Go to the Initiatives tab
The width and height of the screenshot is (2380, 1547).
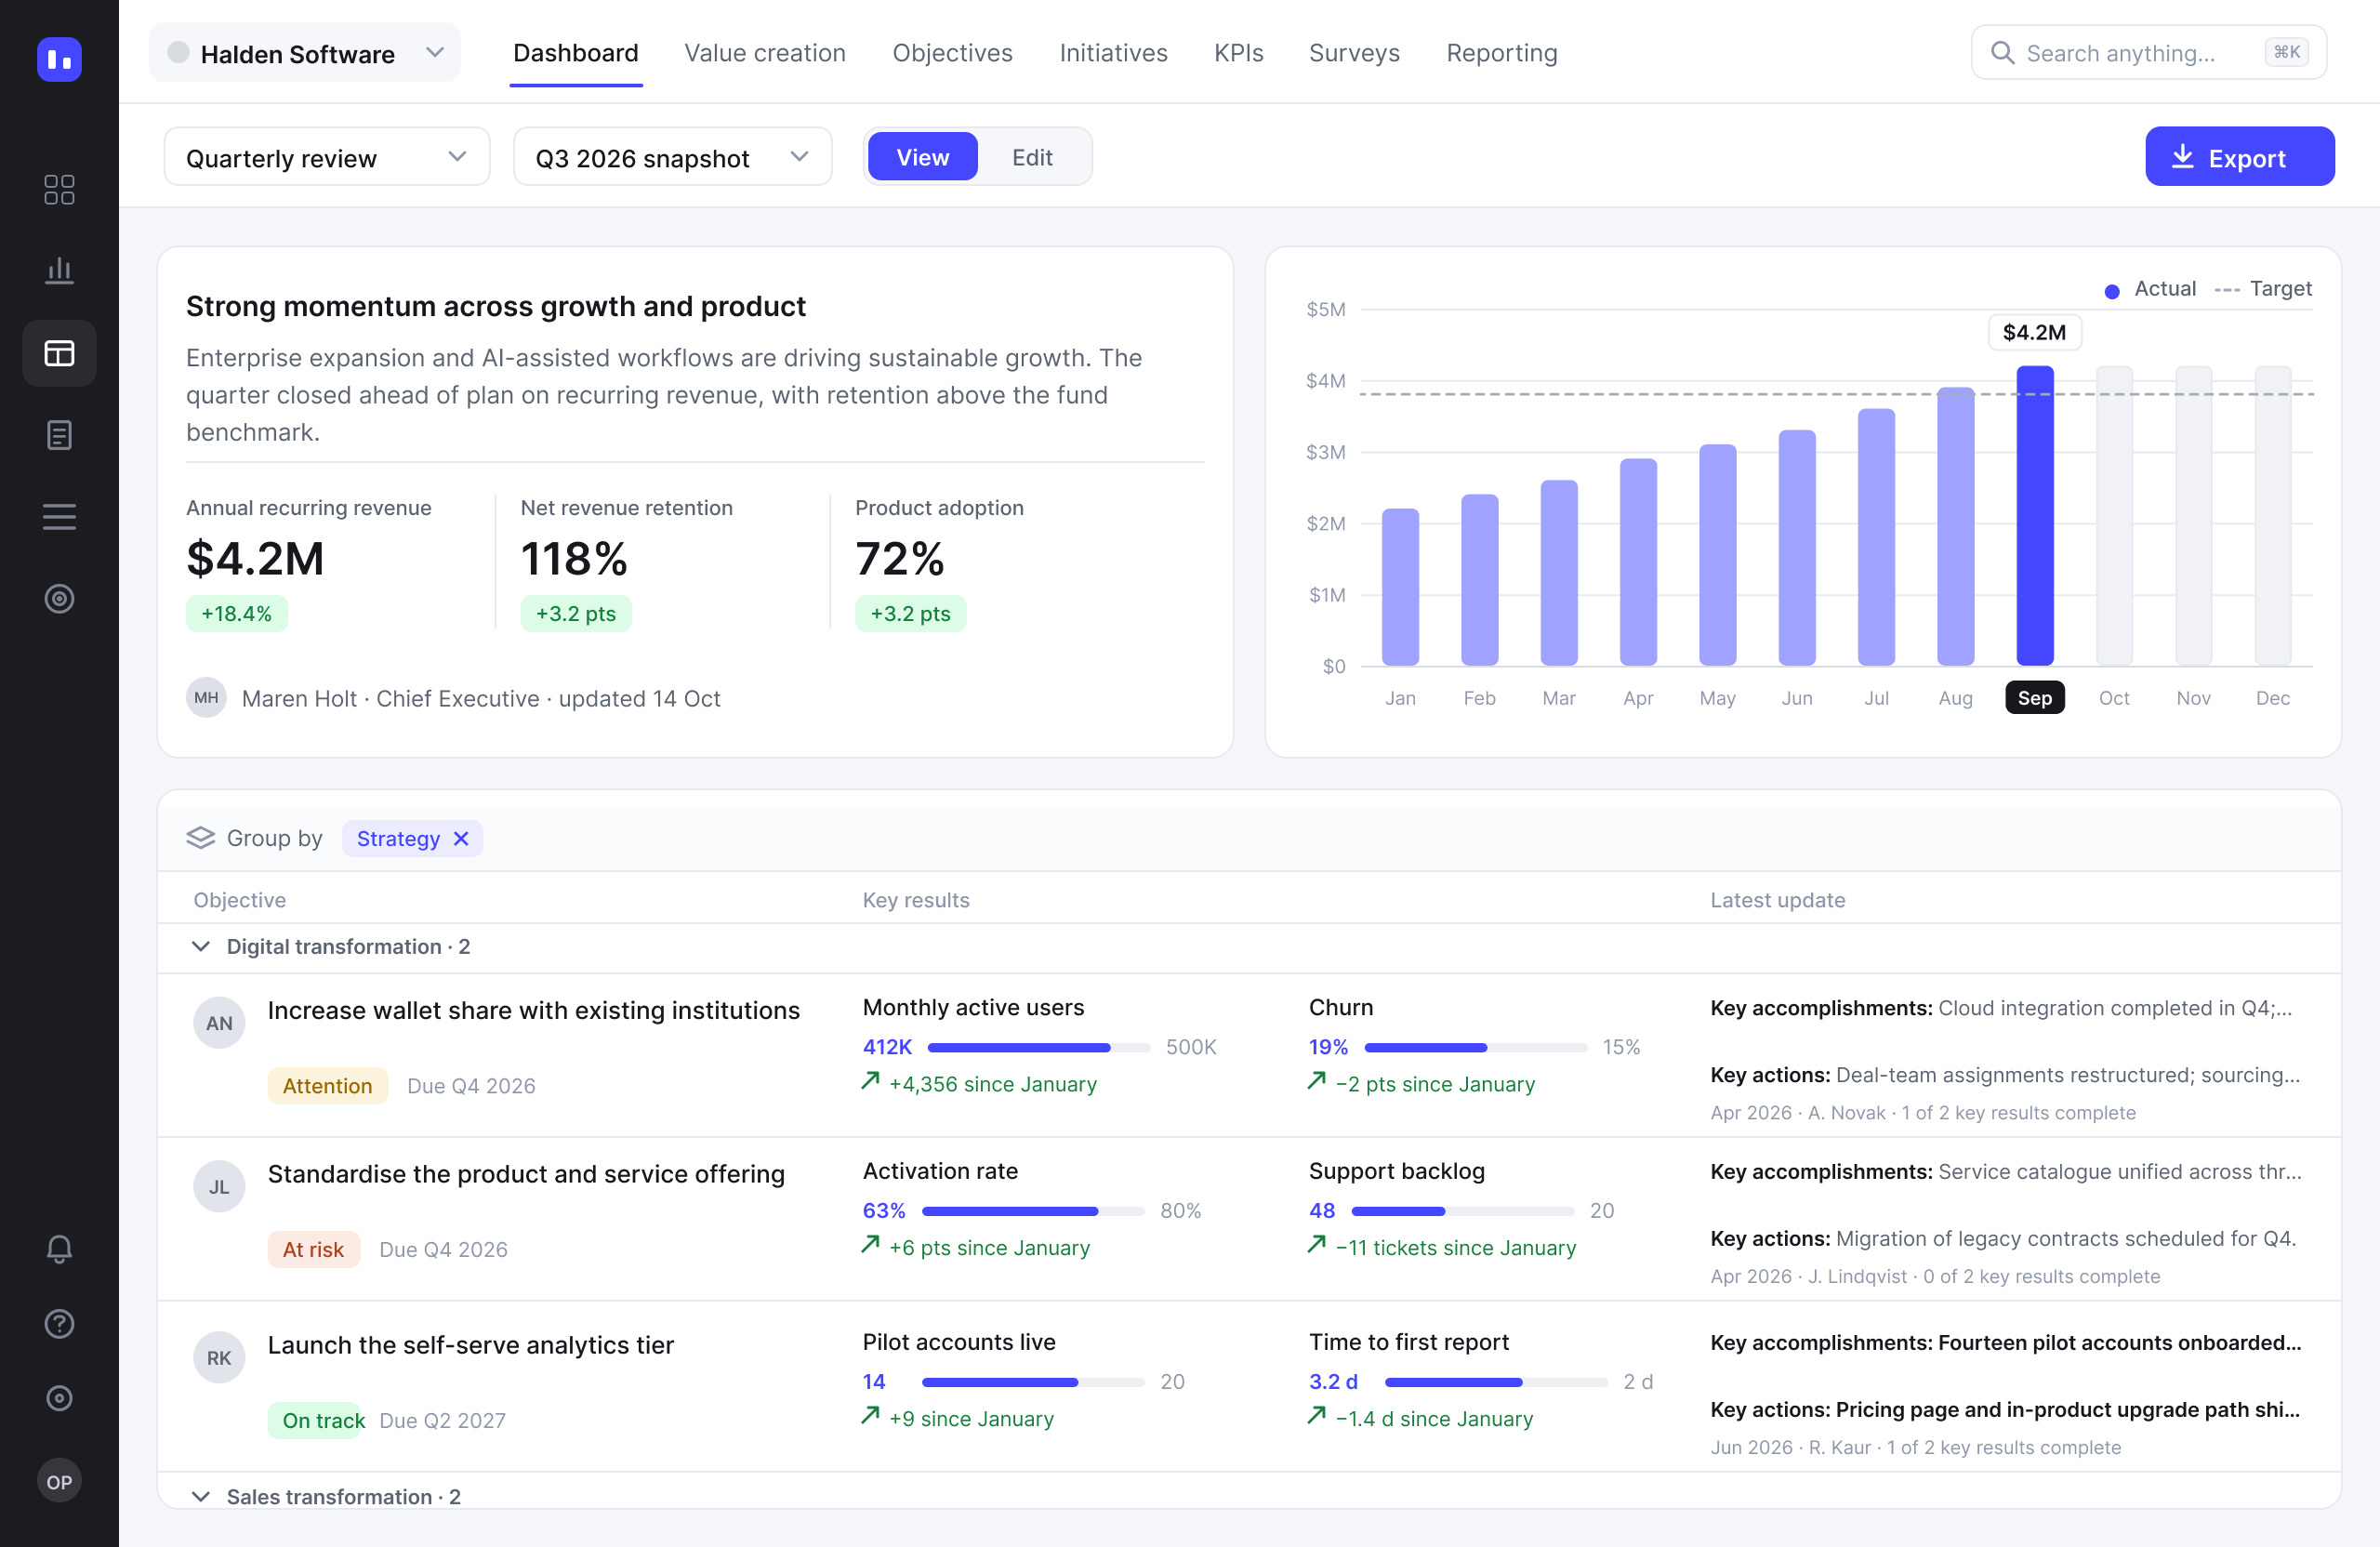pos(1113,53)
